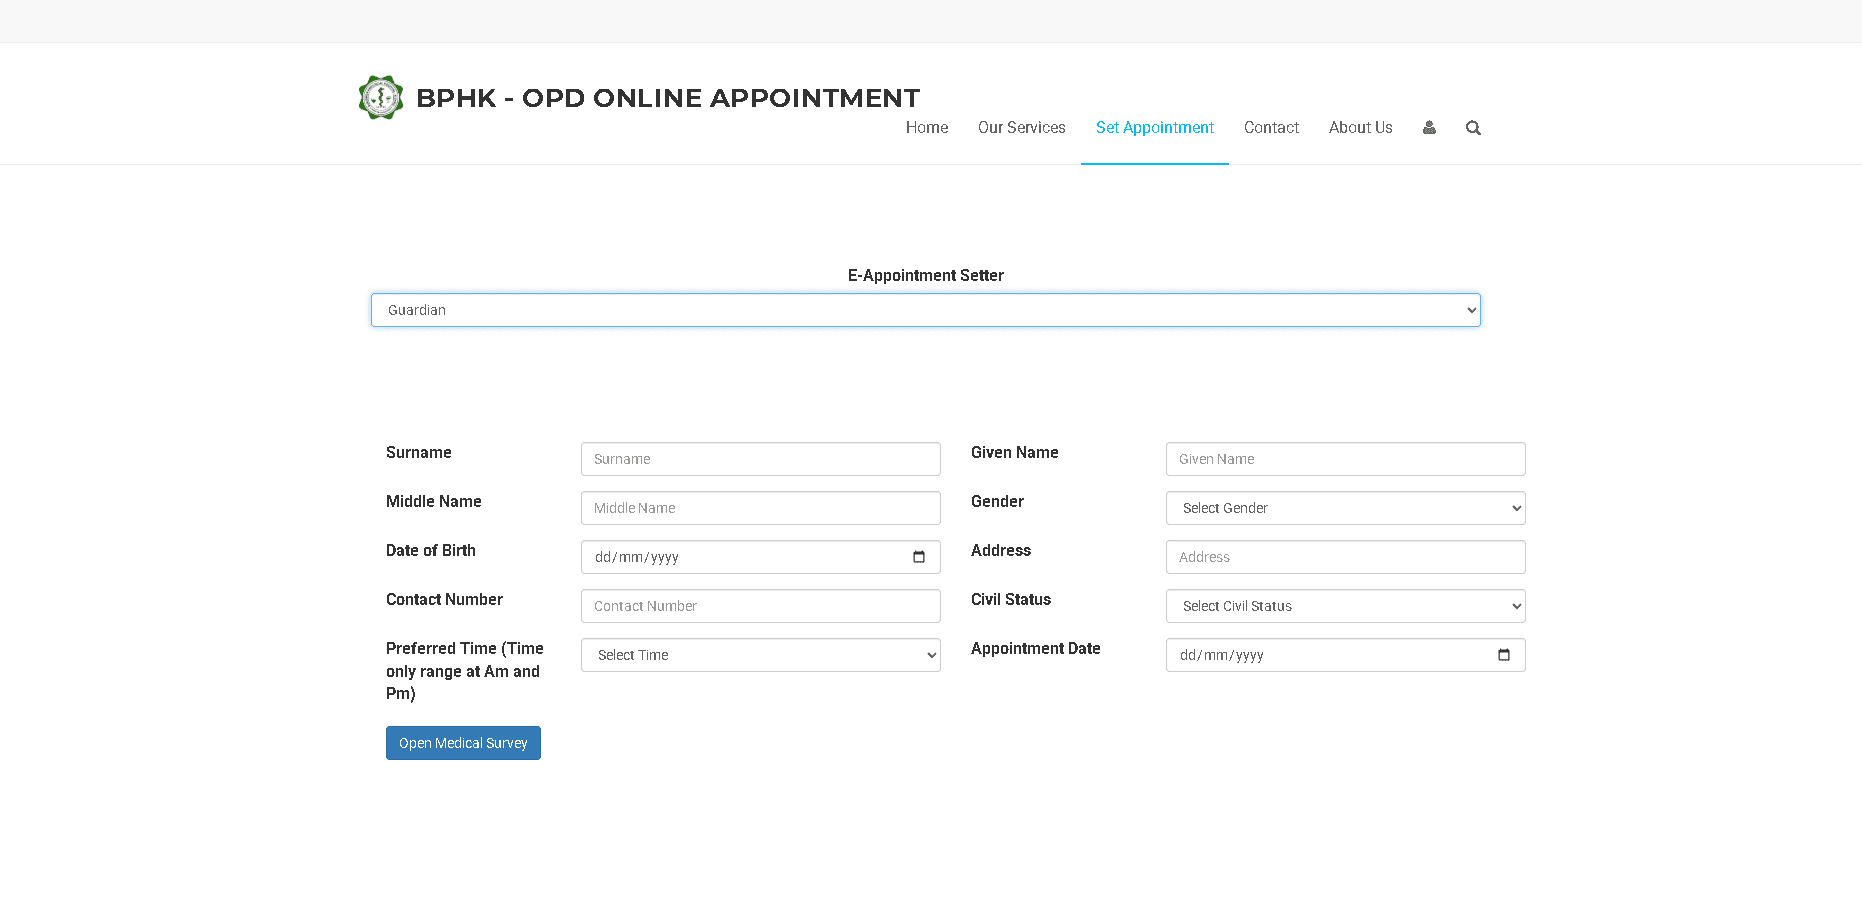Screen dimensions: 1862x909
Task: Click the Gender label
Action: point(997,502)
